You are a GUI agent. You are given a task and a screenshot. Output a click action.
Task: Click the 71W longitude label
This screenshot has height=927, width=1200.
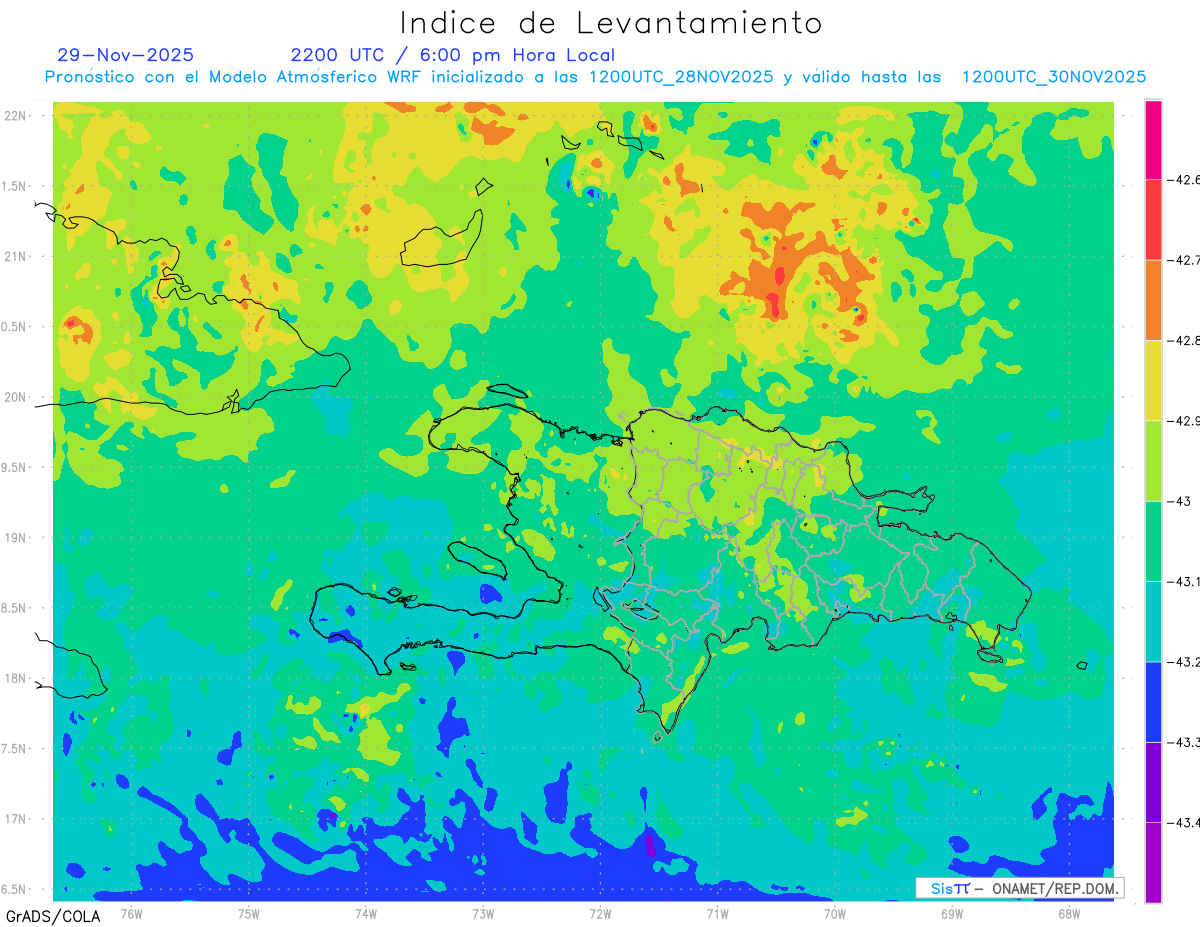[717, 913]
